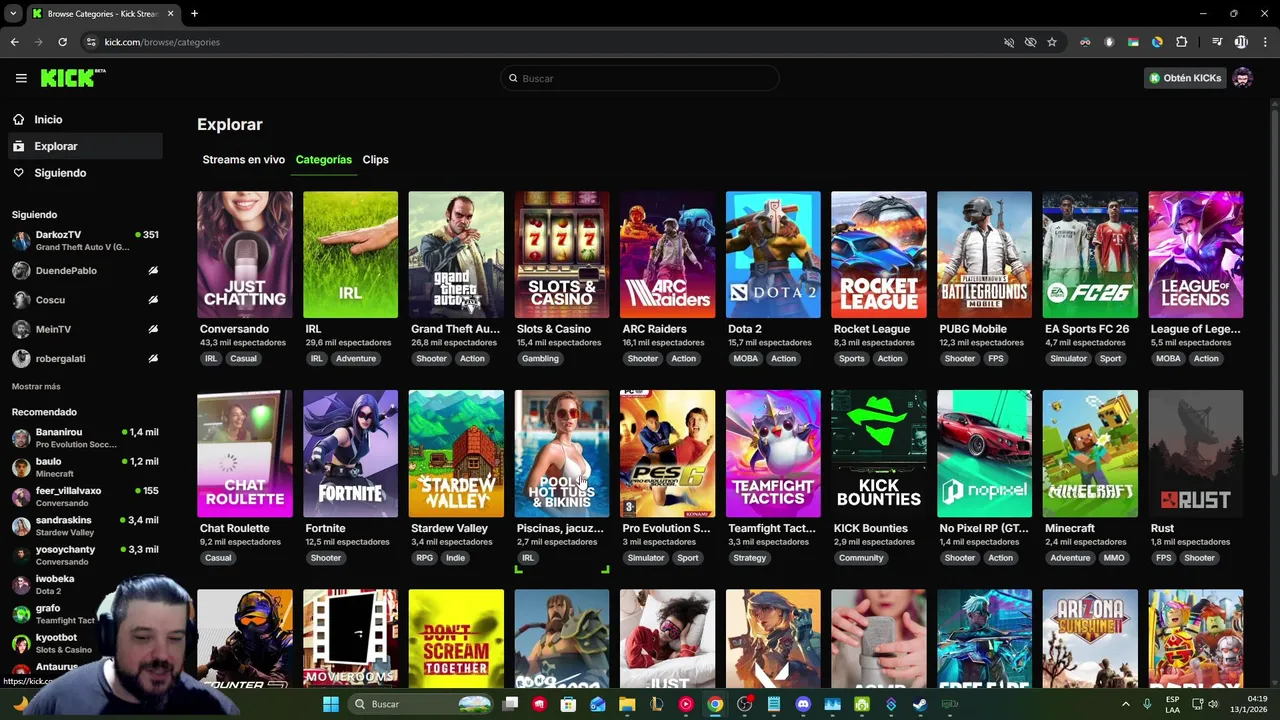Image resolution: width=1280 pixels, height=720 pixels.
Task: Click DarkozTV channel avatar
Action: [x=21, y=241]
